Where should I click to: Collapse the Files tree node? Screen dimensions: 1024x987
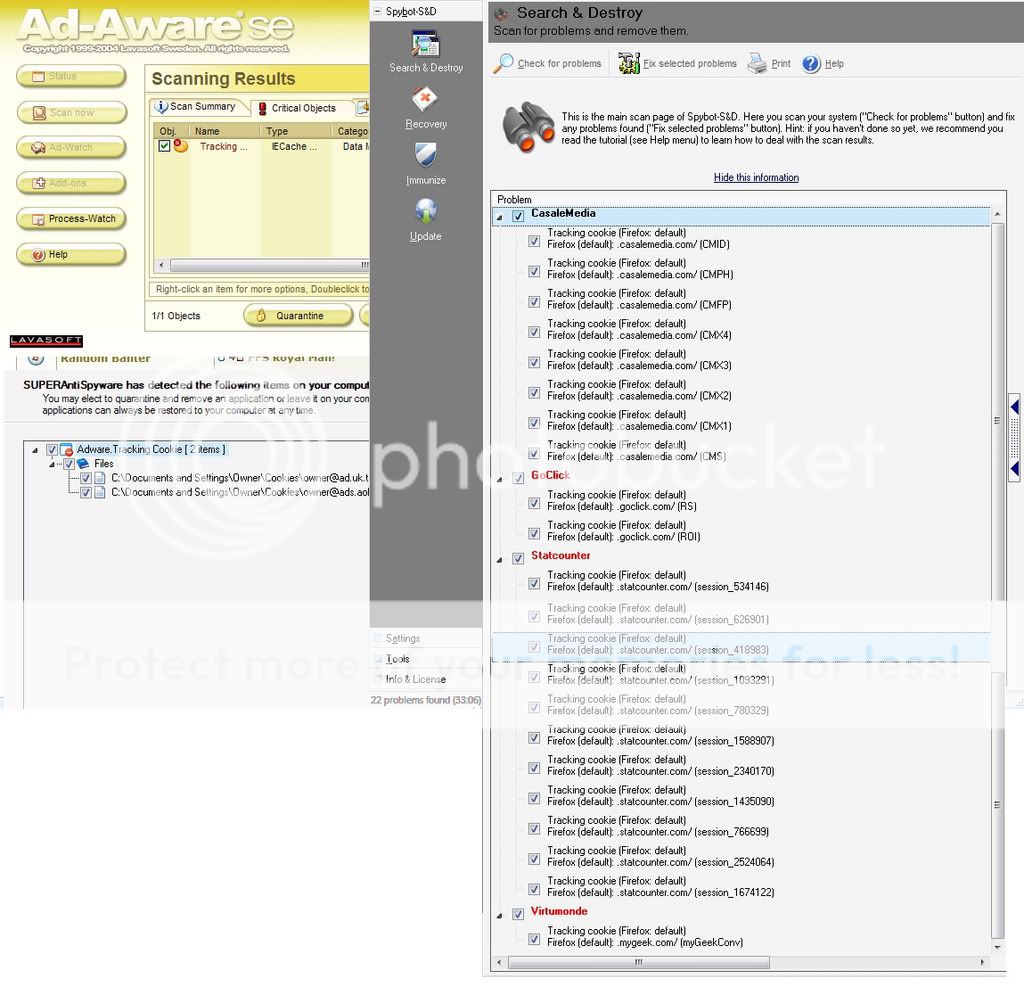coord(52,464)
